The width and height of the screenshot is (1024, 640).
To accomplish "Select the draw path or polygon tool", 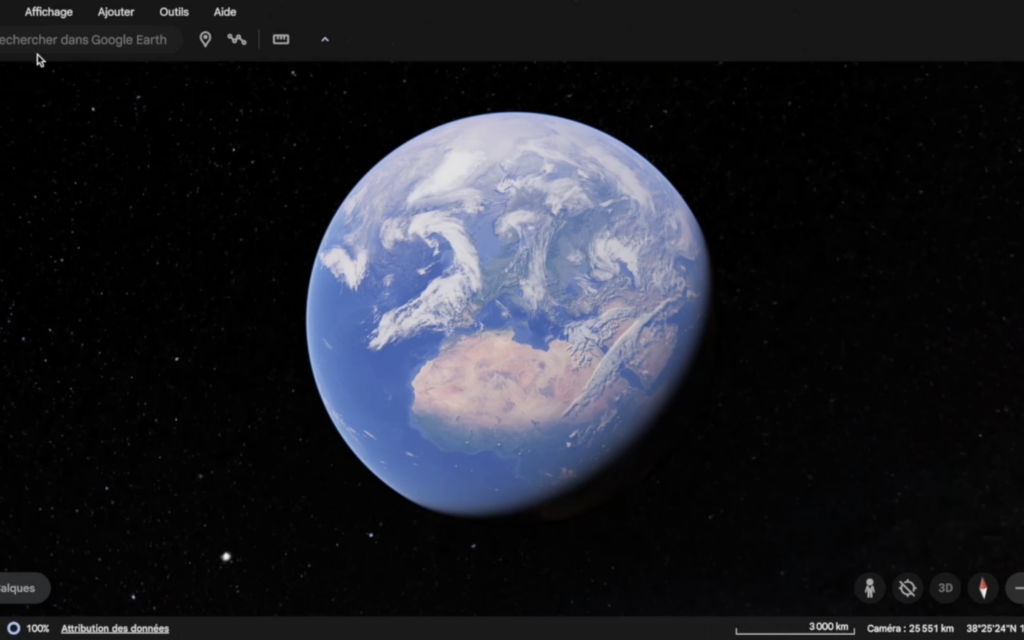I will coord(236,39).
